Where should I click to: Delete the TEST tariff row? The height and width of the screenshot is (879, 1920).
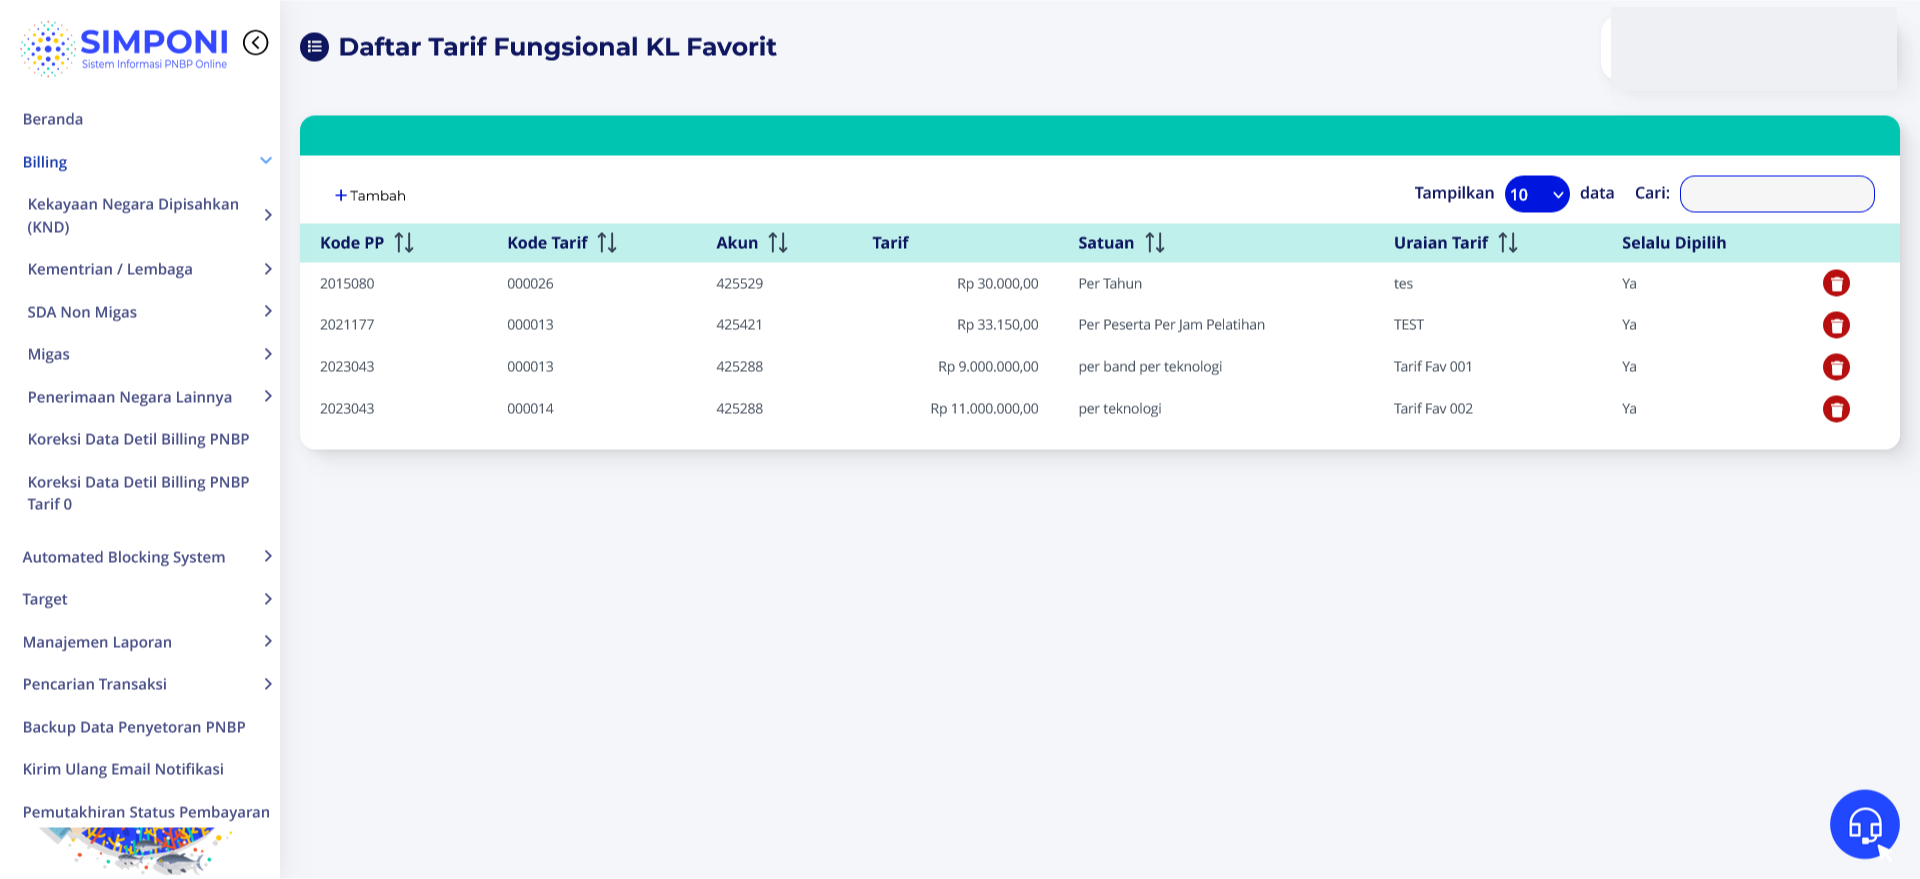coord(1836,325)
